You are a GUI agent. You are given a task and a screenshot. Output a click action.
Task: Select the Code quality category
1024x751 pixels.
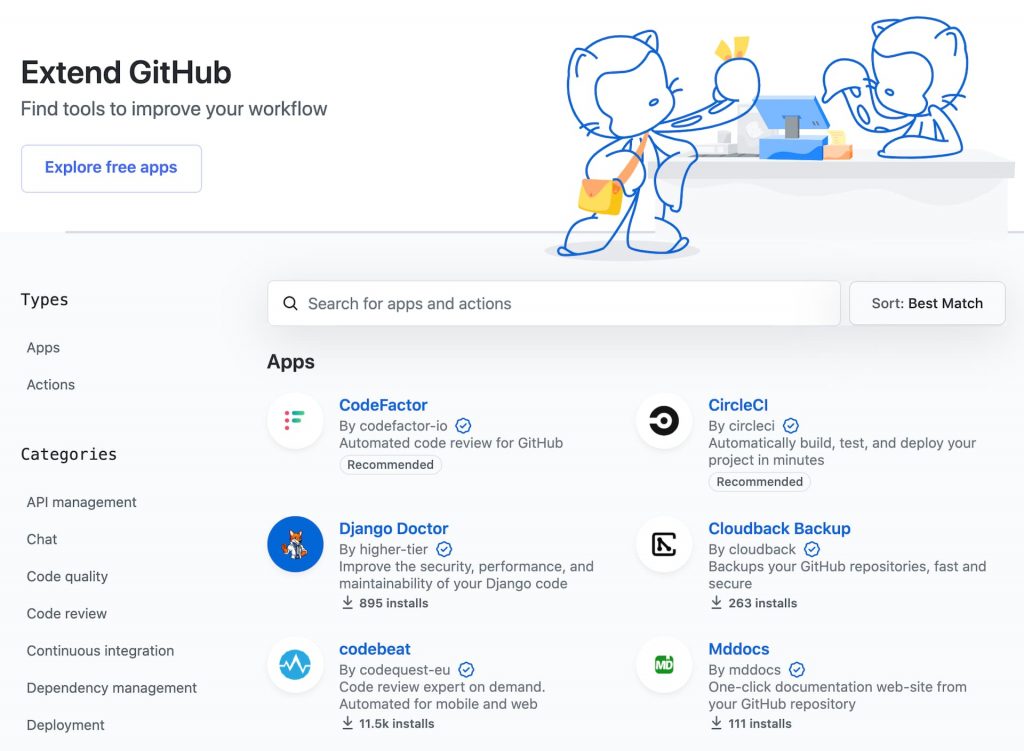click(67, 577)
